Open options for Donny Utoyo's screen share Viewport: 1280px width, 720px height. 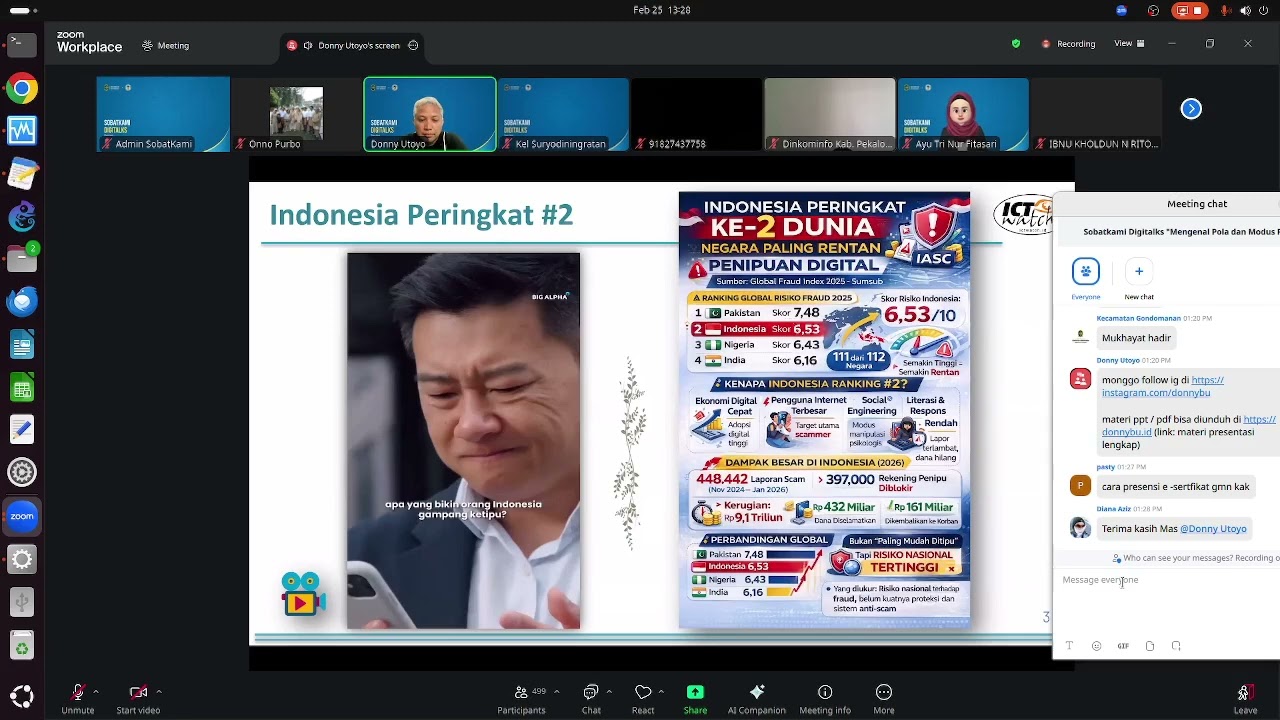pos(413,45)
